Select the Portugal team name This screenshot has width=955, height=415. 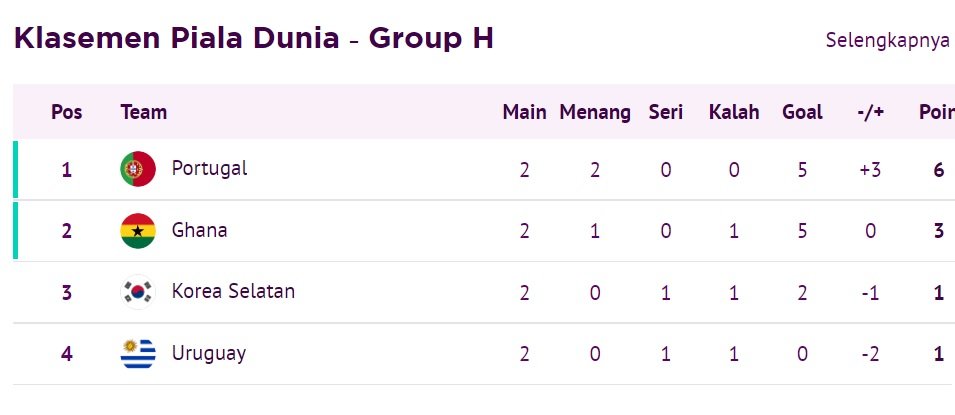click(209, 168)
